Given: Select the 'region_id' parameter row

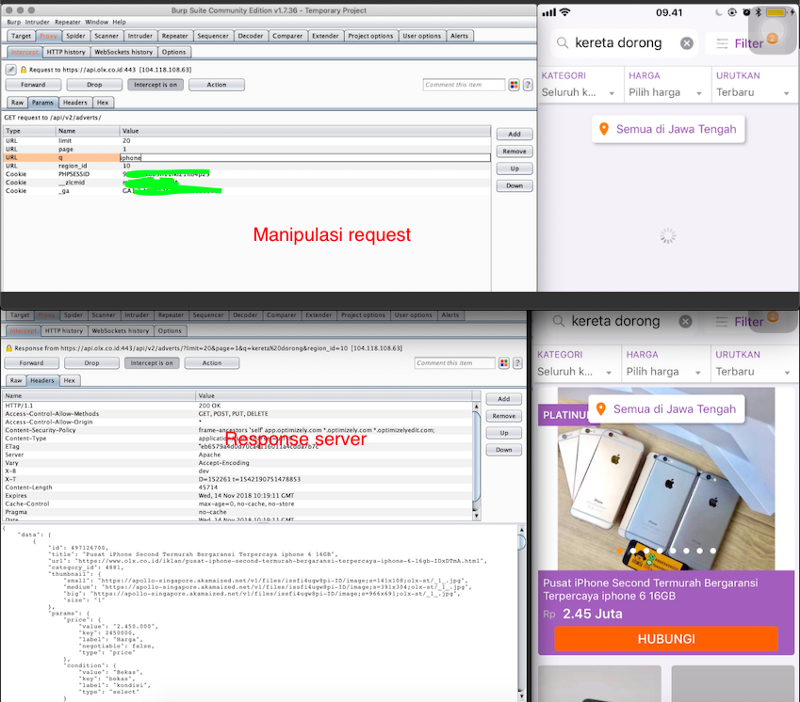Looking at the screenshot, I should coord(247,166).
